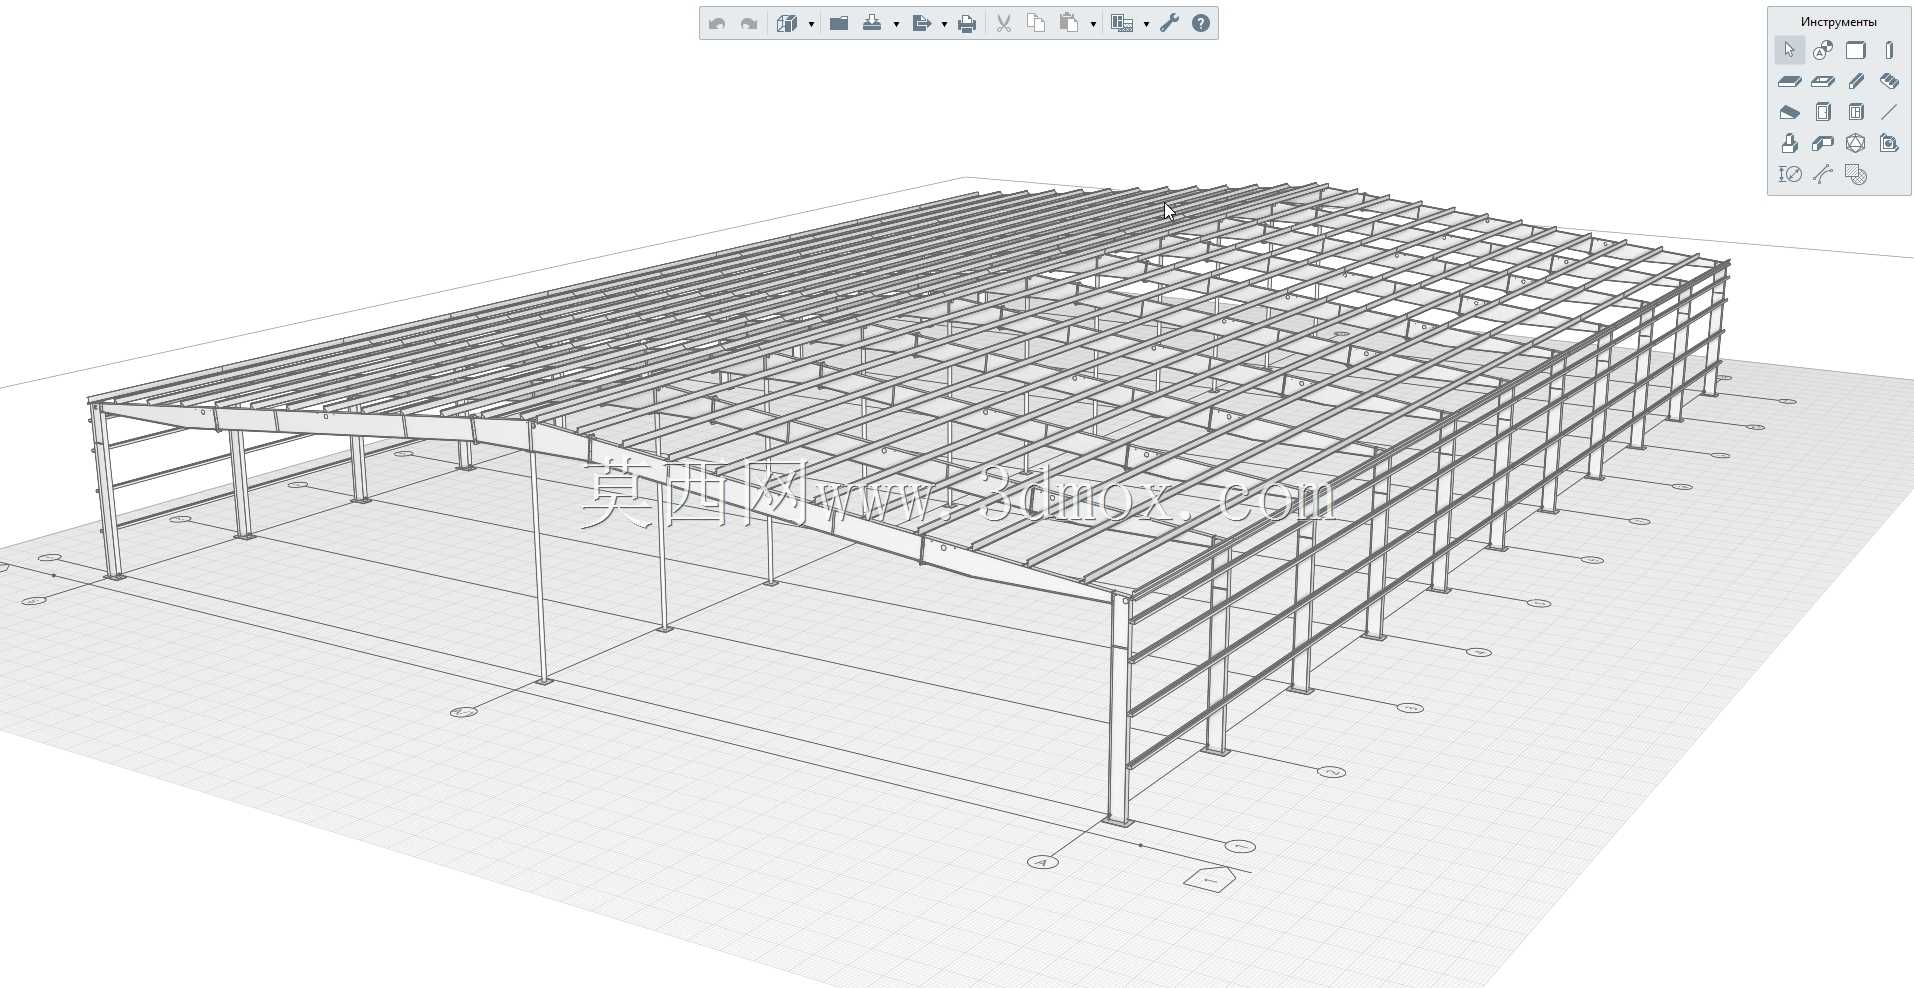1914x988 pixels.
Task: Click the Инструменты panel title
Action: [x=1839, y=22]
